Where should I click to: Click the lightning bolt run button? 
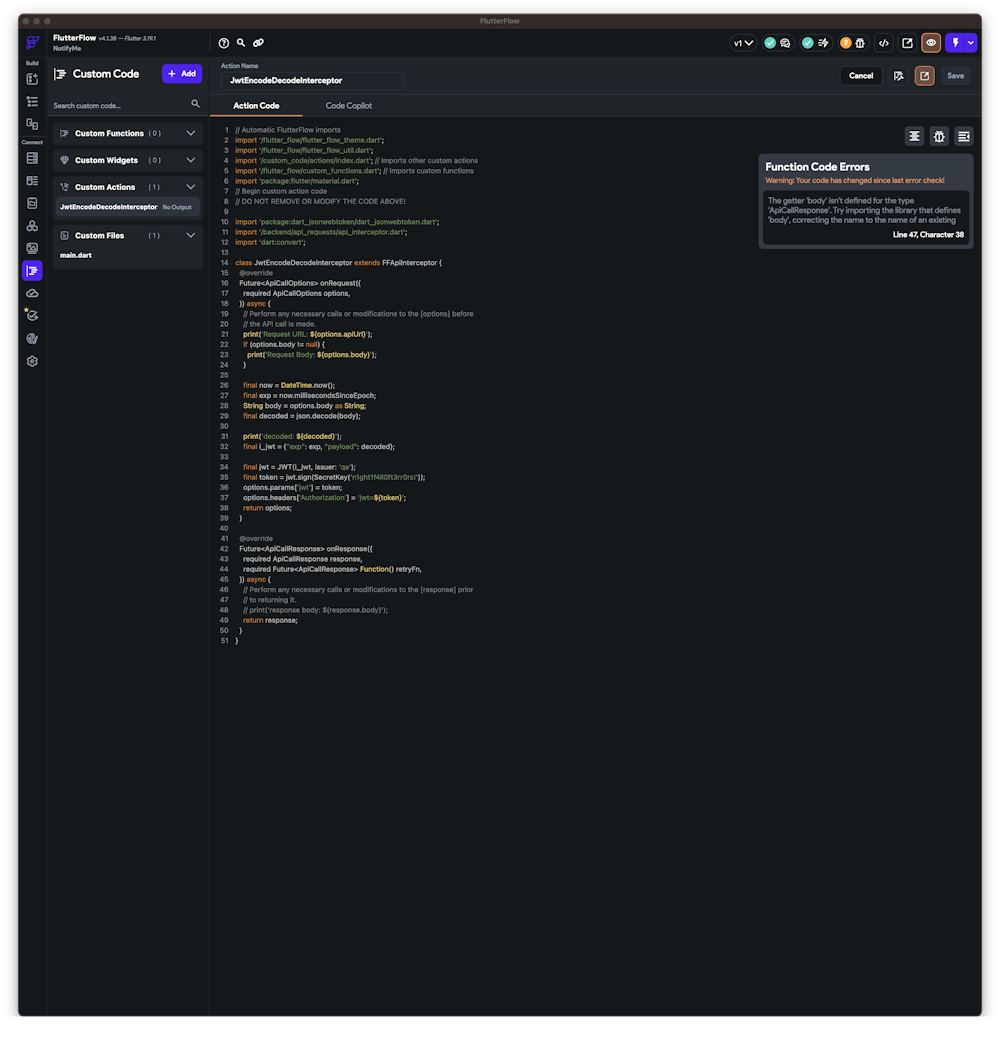(955, 43)
